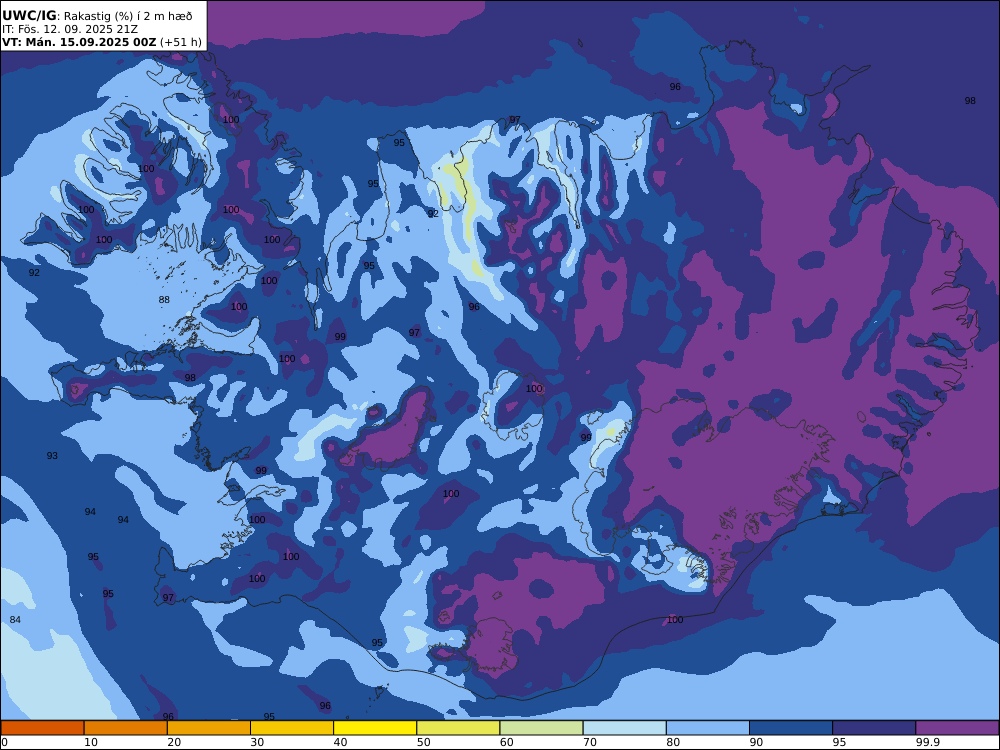Click the light blue 80–90 legend swatch

click(x=708, y=728)
